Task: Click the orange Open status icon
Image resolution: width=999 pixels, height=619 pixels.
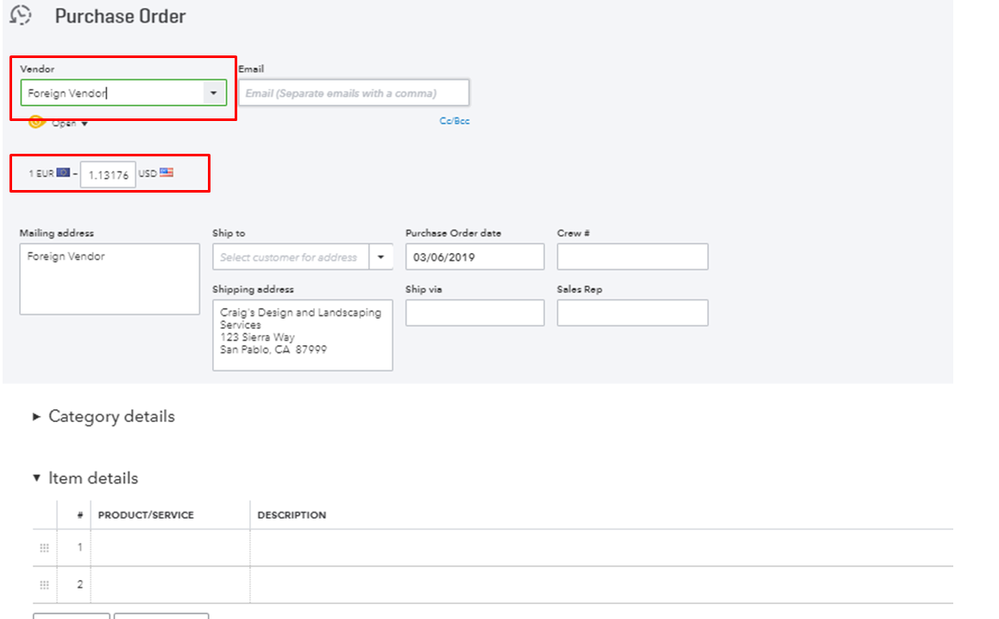Action: [37, 122]
